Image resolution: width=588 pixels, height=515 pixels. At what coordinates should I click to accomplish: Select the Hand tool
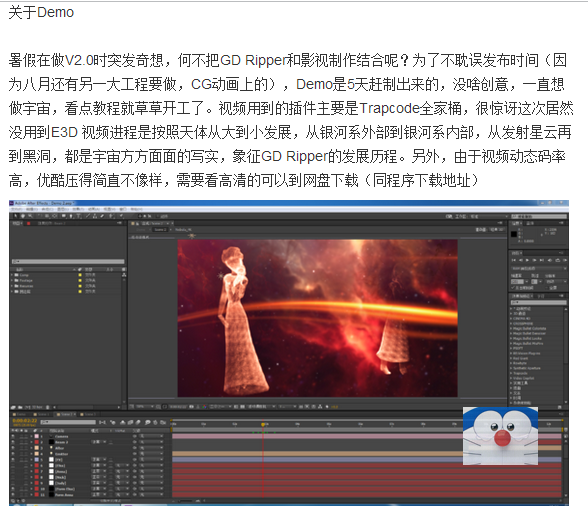(x=23, y=216)
